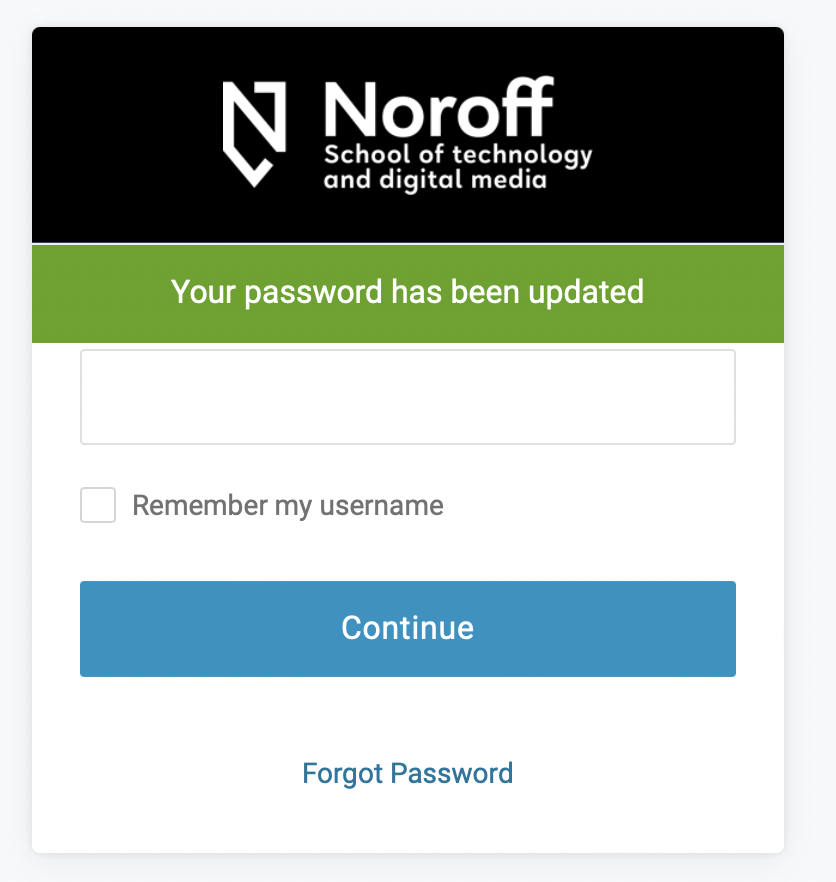Click the large Noroff wordmark
This screenshot has width=836, height=882.
pyautogui.click(x=439, y=108)
